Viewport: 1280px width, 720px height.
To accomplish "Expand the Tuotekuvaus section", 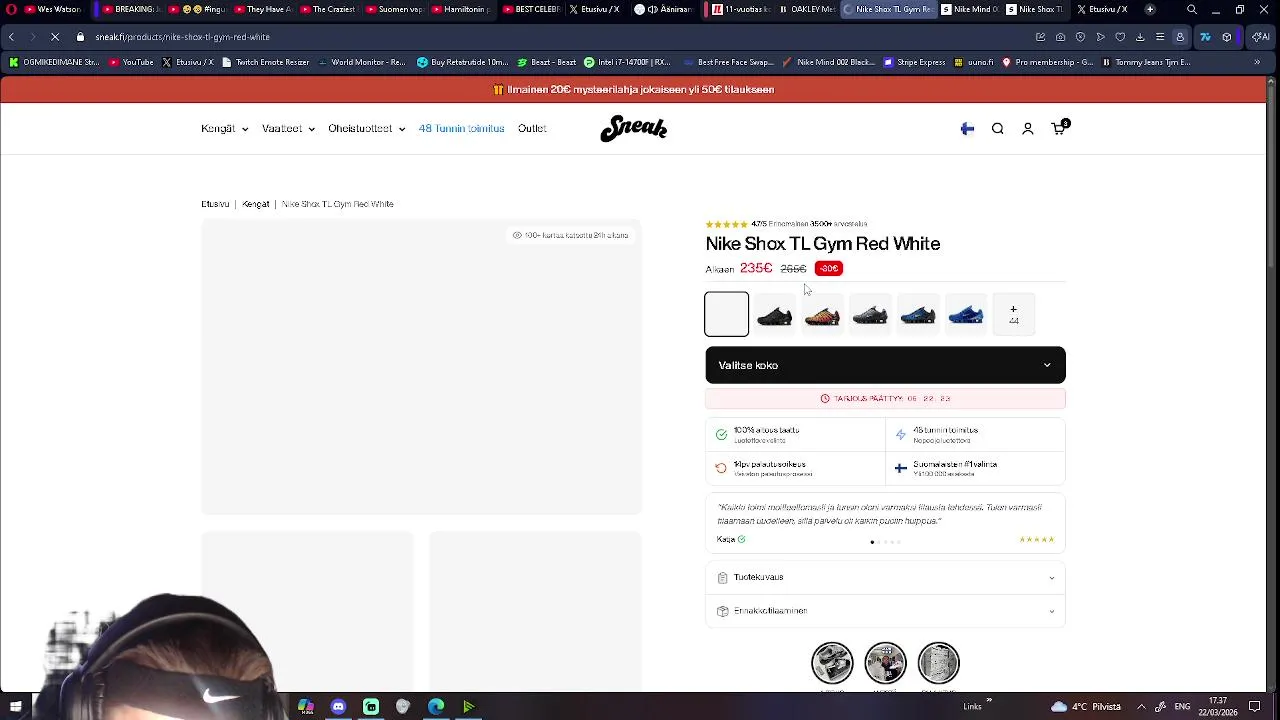I will tap(885, 577).
